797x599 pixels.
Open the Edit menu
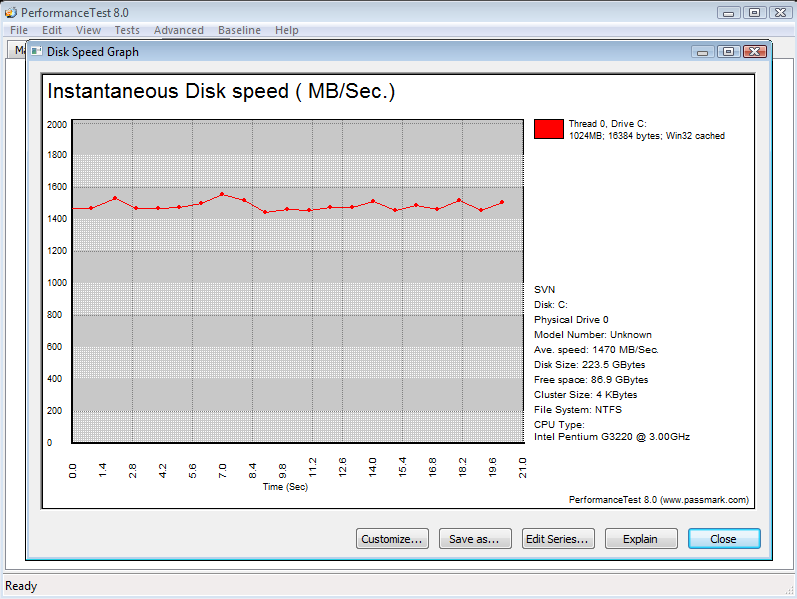coord(52,30)
